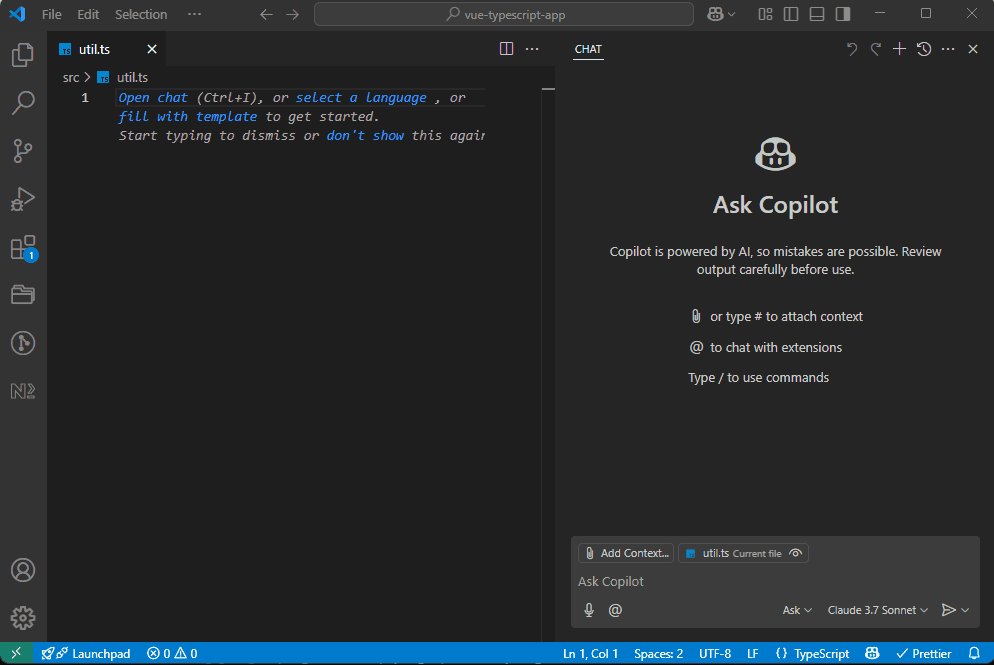This screenshot has width=994, height=665.
Task: Open the Explorer view in activity bar
Action: coord(23,55)
